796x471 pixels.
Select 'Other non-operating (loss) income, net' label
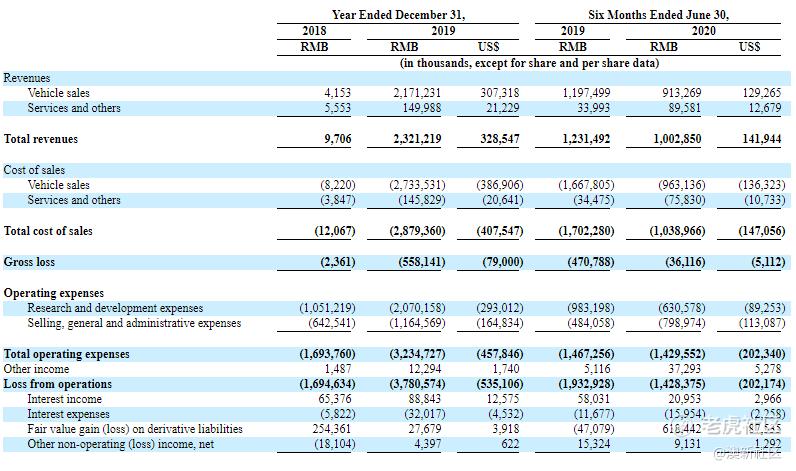click(x=121, y=444)
